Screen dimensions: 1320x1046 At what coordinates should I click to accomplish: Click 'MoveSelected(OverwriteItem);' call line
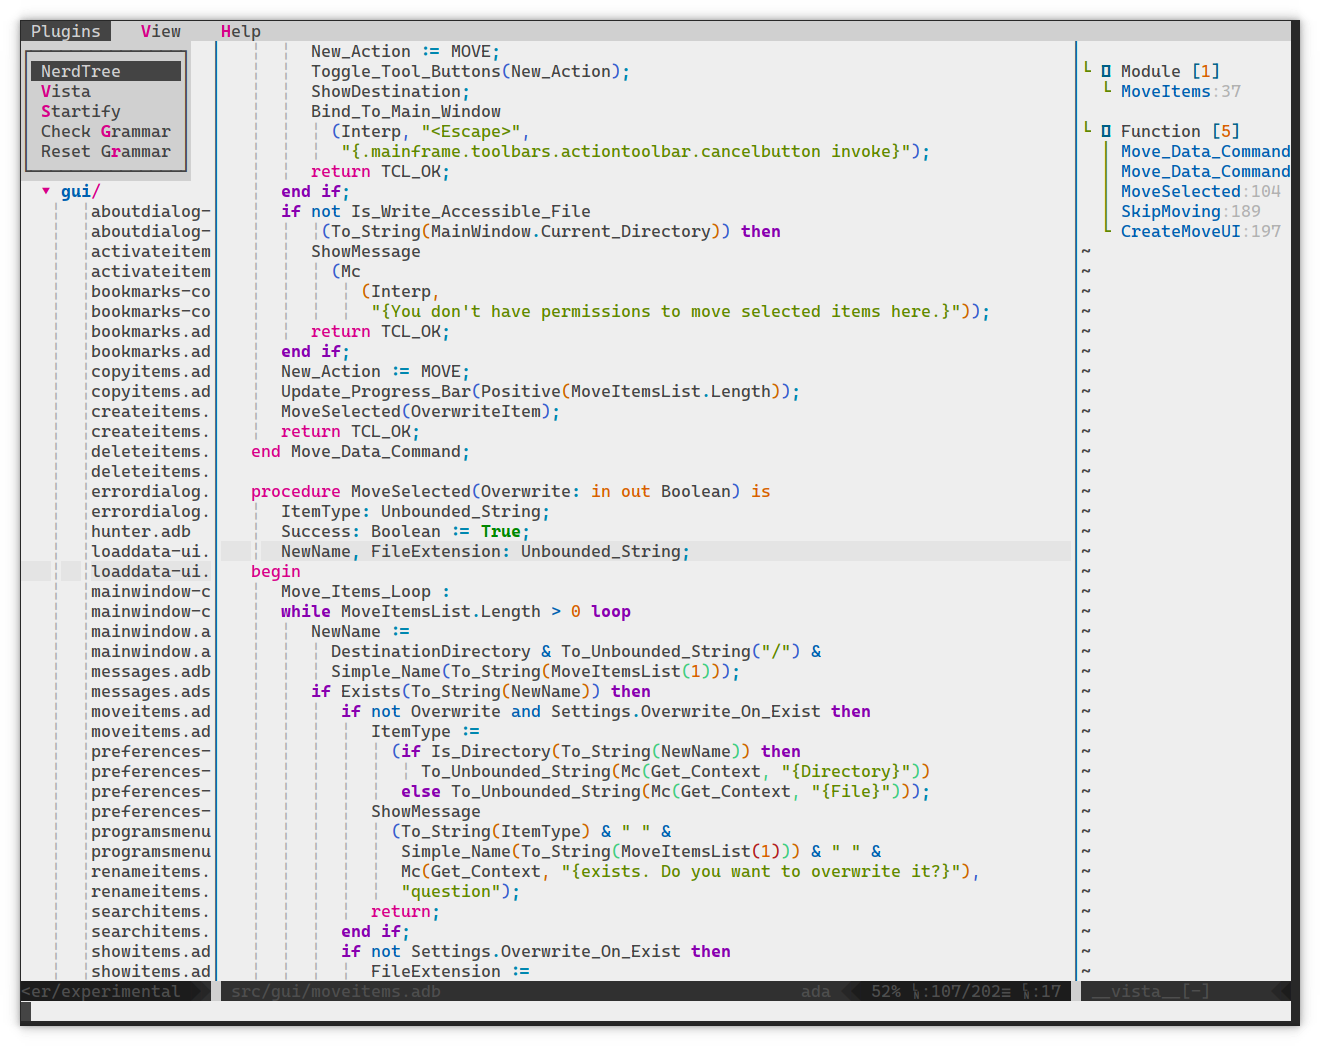(x=421, y=411)
